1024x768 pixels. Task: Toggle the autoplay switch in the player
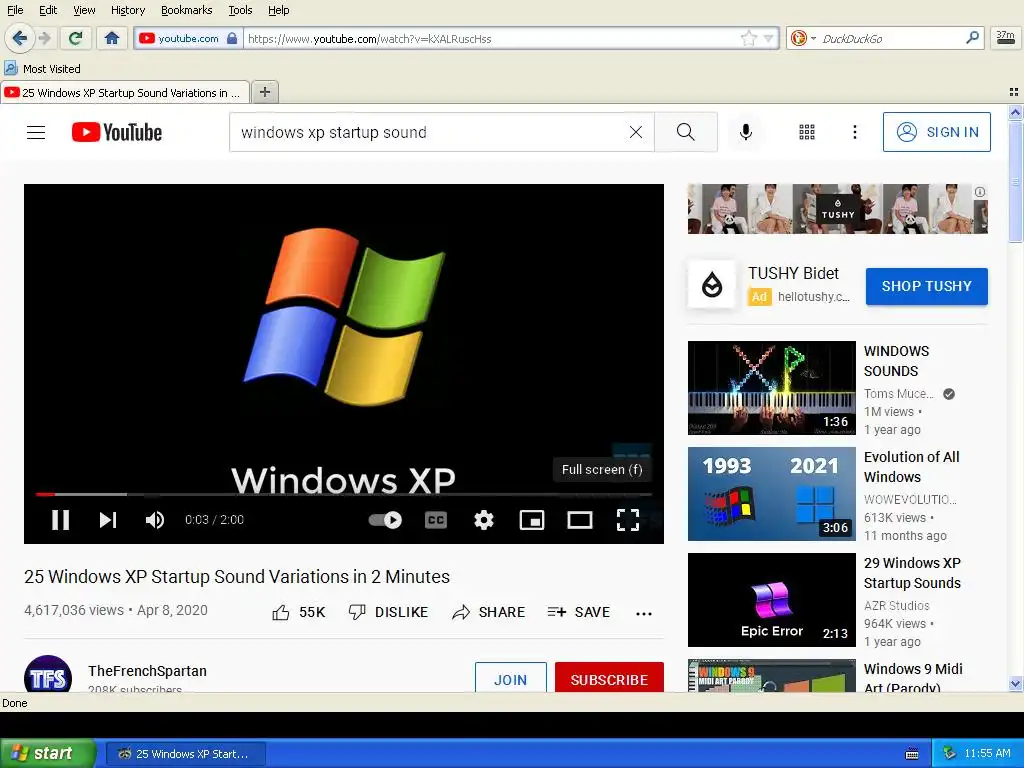385,520
